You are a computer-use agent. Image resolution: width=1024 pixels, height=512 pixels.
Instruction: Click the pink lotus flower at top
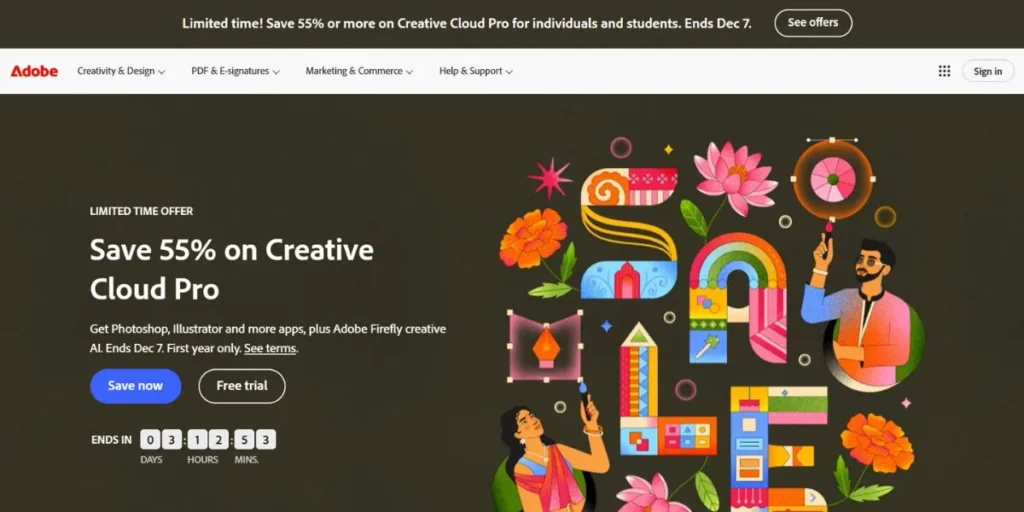(x=736, y=178)
